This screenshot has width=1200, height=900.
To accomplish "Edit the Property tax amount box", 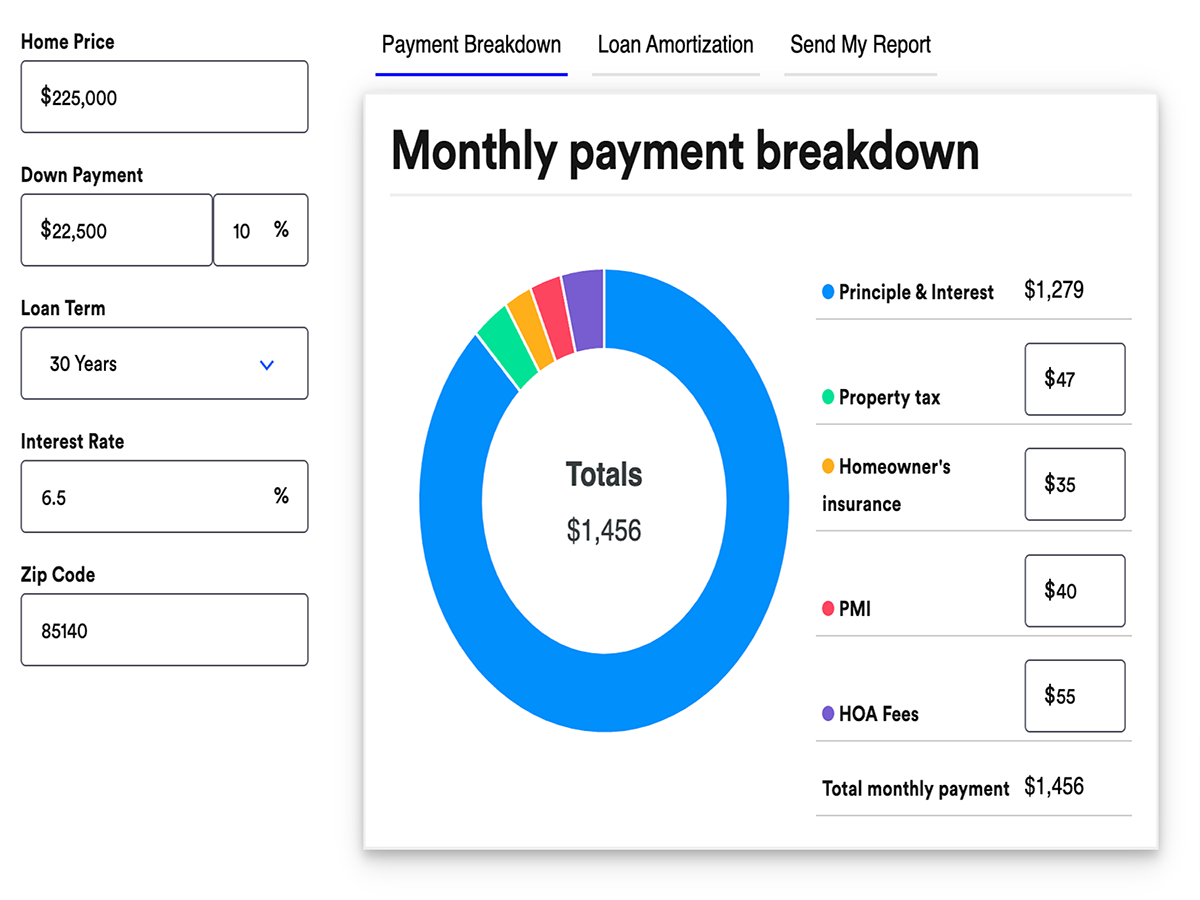I will tap(1075, 380).
